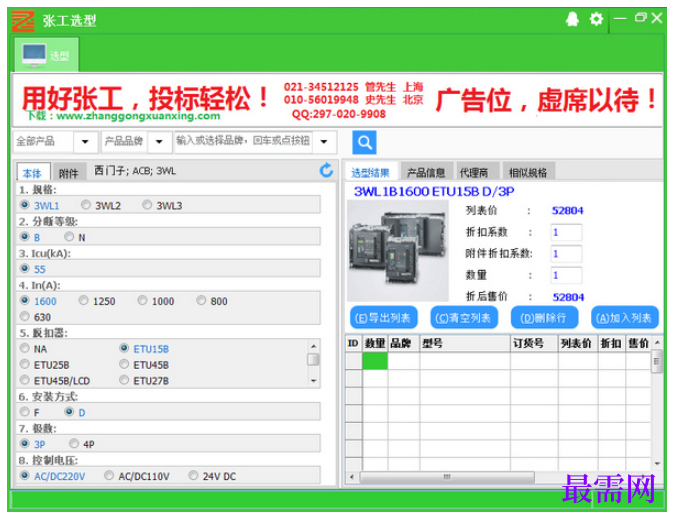The image size is (674, 520).
Task: Select rated current 800
Action: click(201, 300)
